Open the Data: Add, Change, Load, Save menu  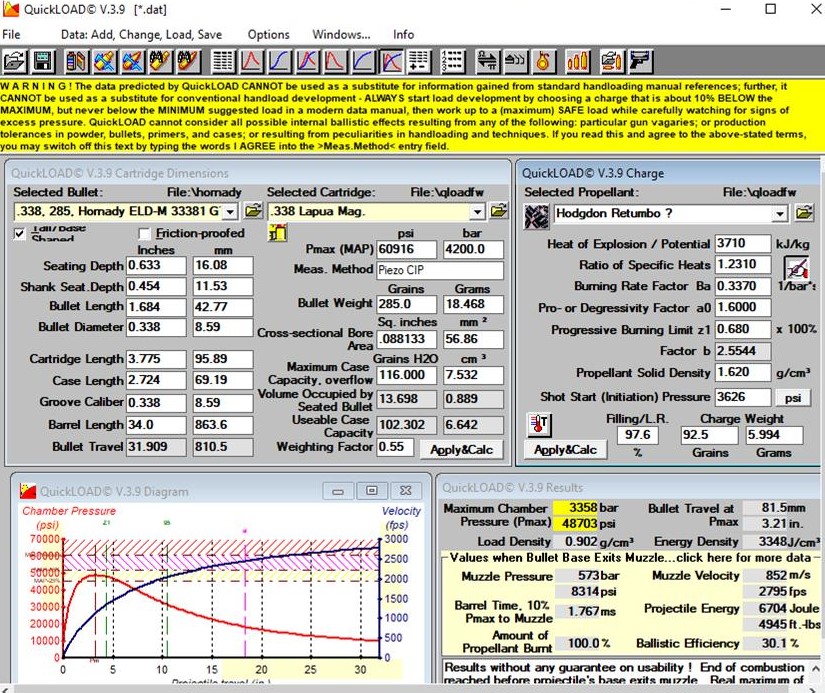[141, 34]
